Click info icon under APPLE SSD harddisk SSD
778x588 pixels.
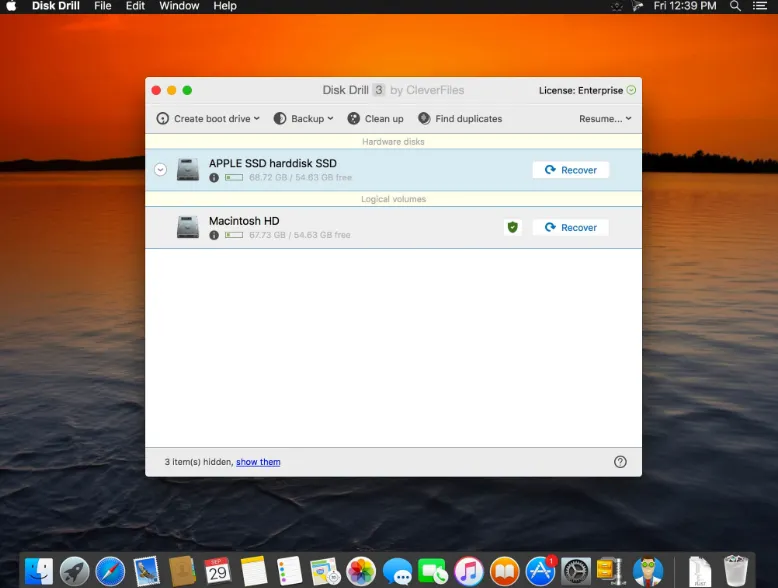point(214,178)
